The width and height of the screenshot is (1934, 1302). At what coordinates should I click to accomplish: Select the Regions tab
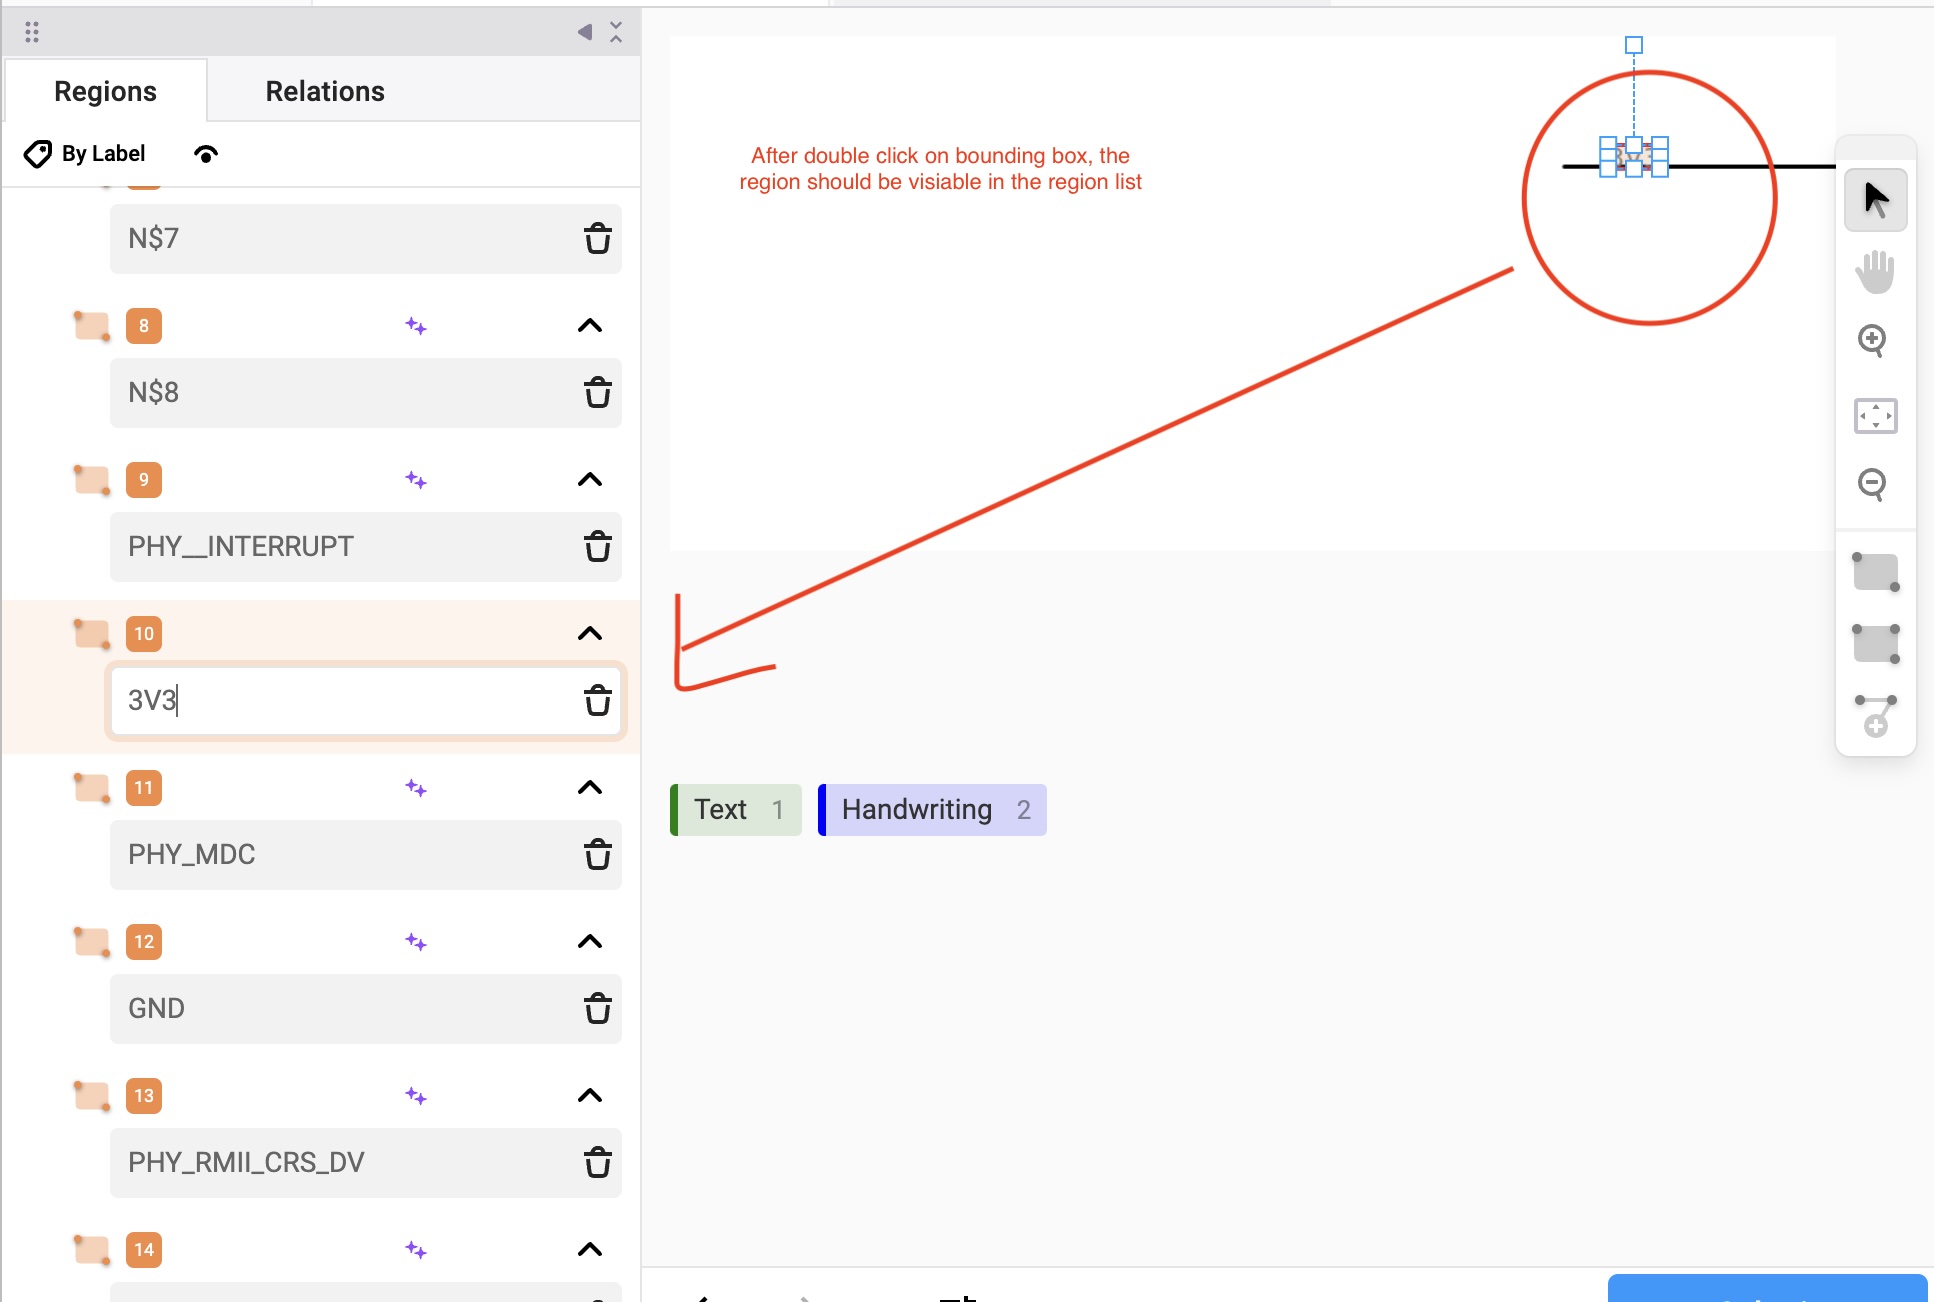click(105, 91)
